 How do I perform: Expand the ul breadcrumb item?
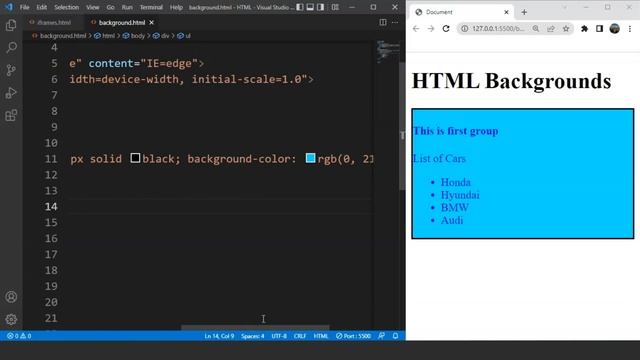[188, 36]
